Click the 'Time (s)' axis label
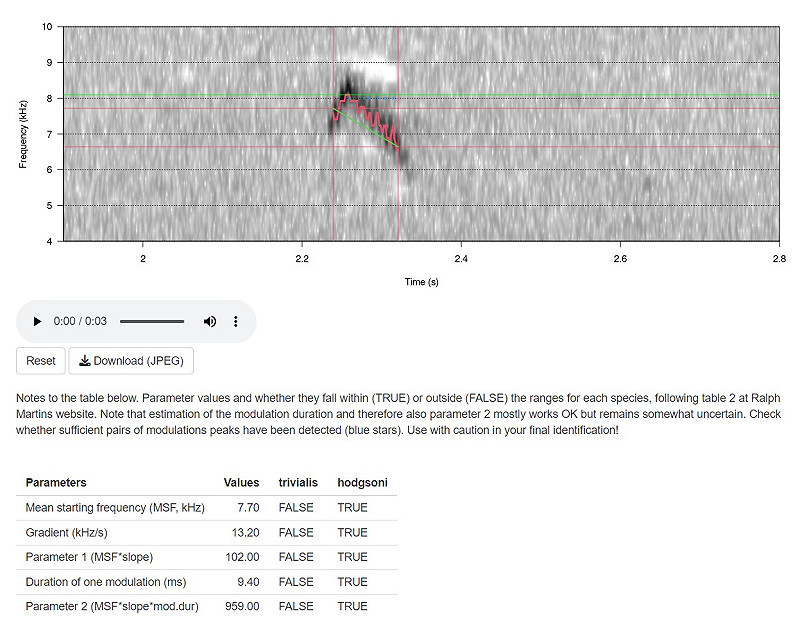The image size is (800, 625). point(421,282)
